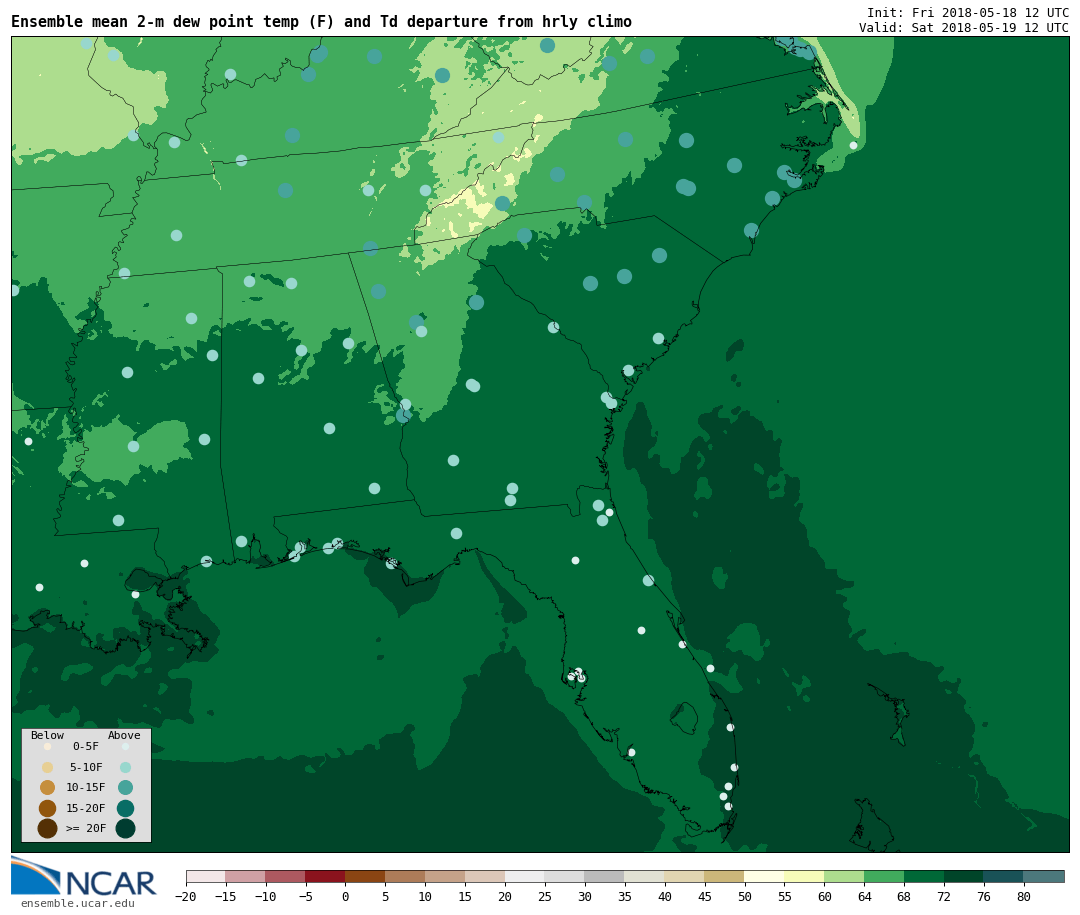The height and width of the screenshot is (915, 1080).
Task: Click the 0-5F above-normal pale legend dot
Action: tap(125, 746)
